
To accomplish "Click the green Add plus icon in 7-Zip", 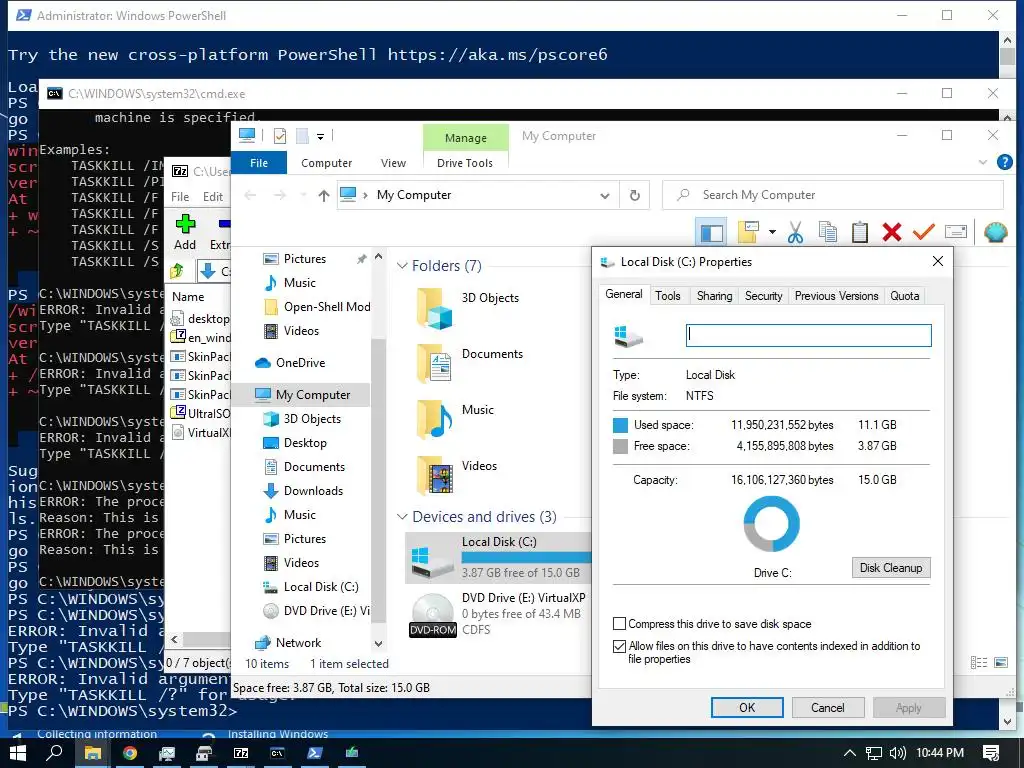I will [185, 224].
